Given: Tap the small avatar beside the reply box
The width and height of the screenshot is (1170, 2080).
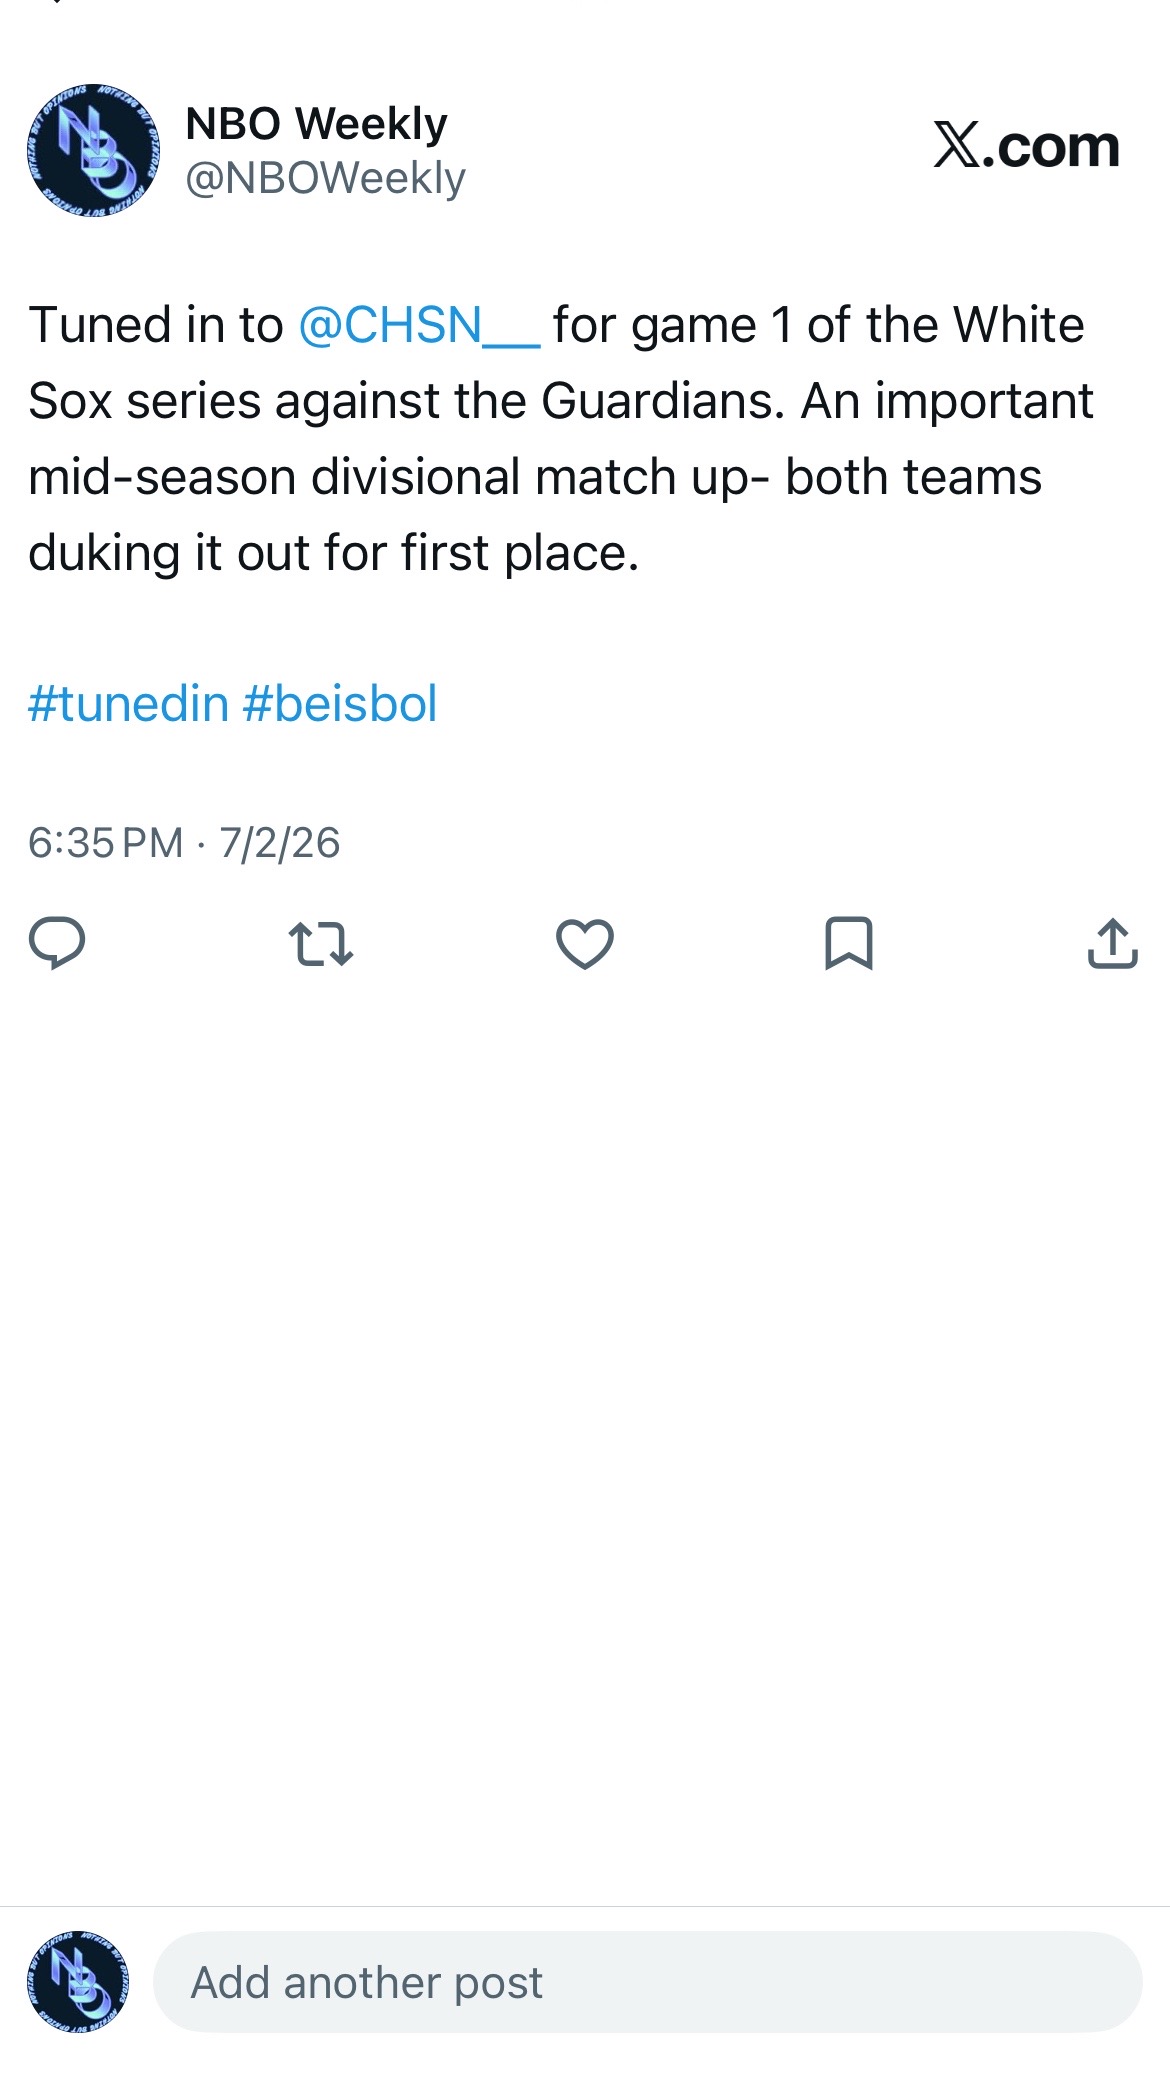Looking at the screenshot, I should pos(78,1981).
